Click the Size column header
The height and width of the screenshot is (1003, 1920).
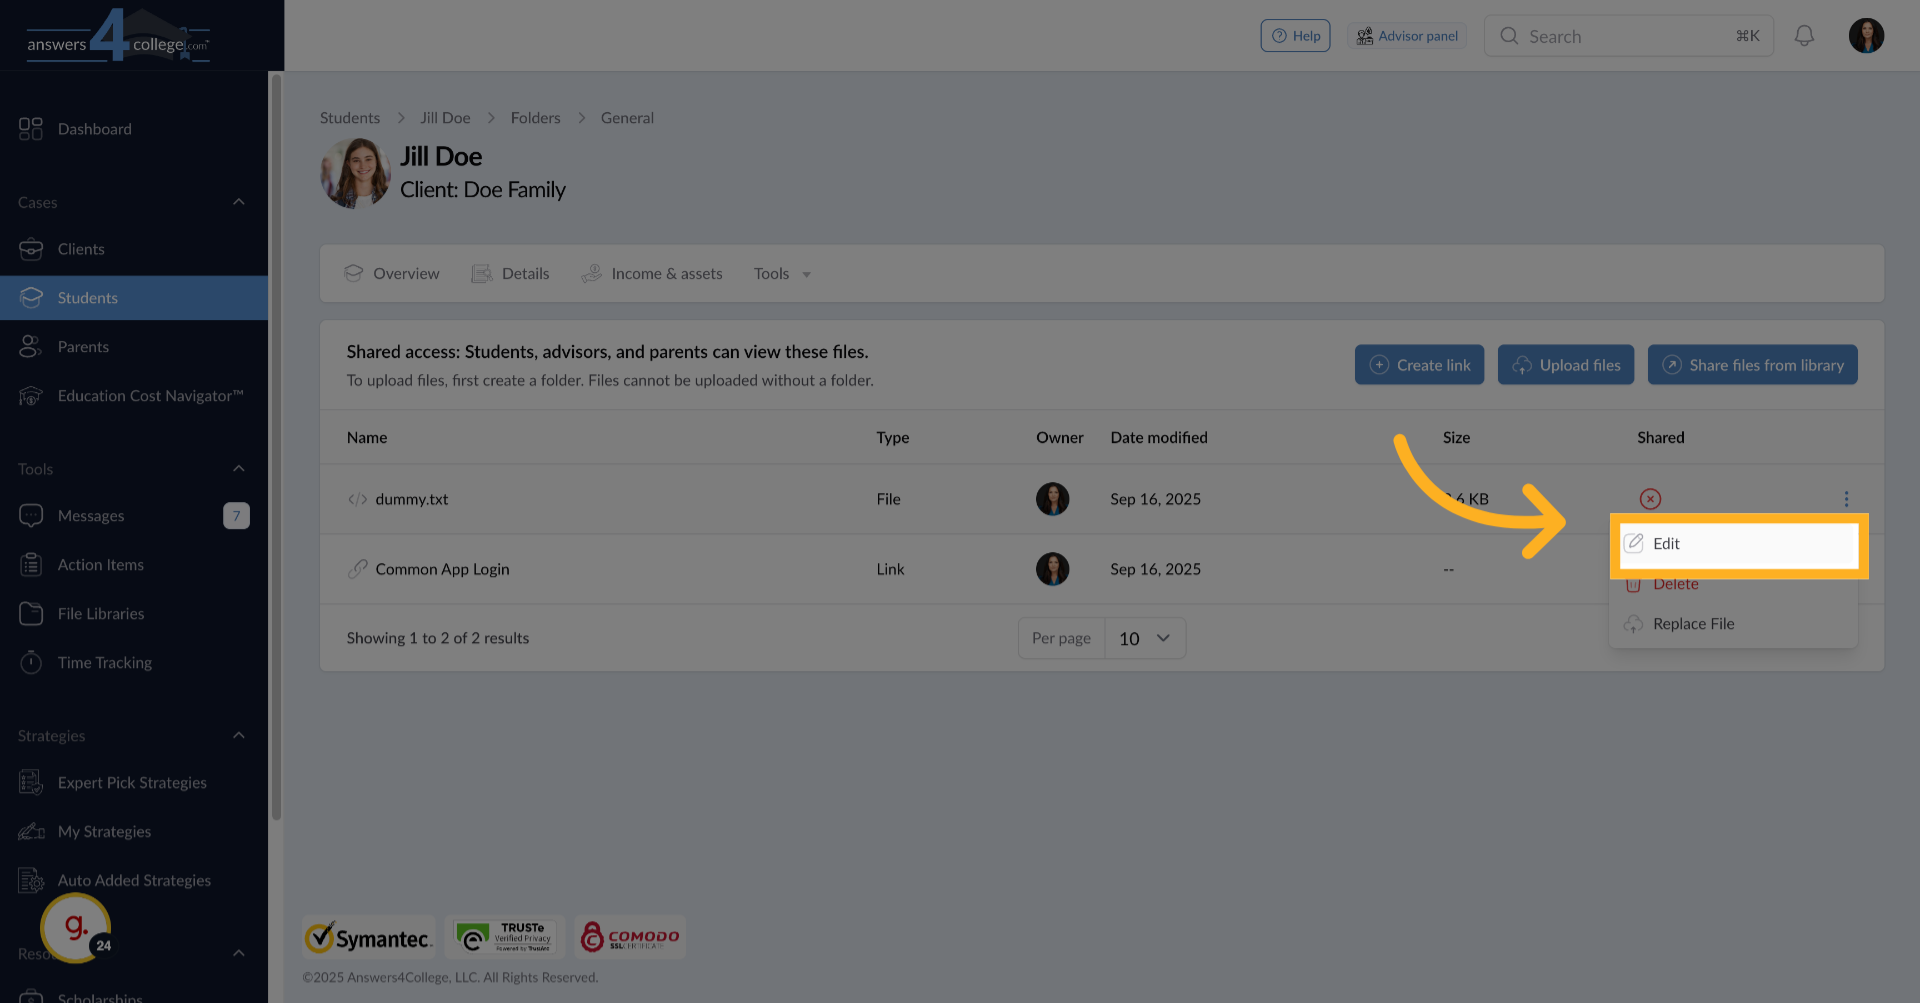[1456, 438]
